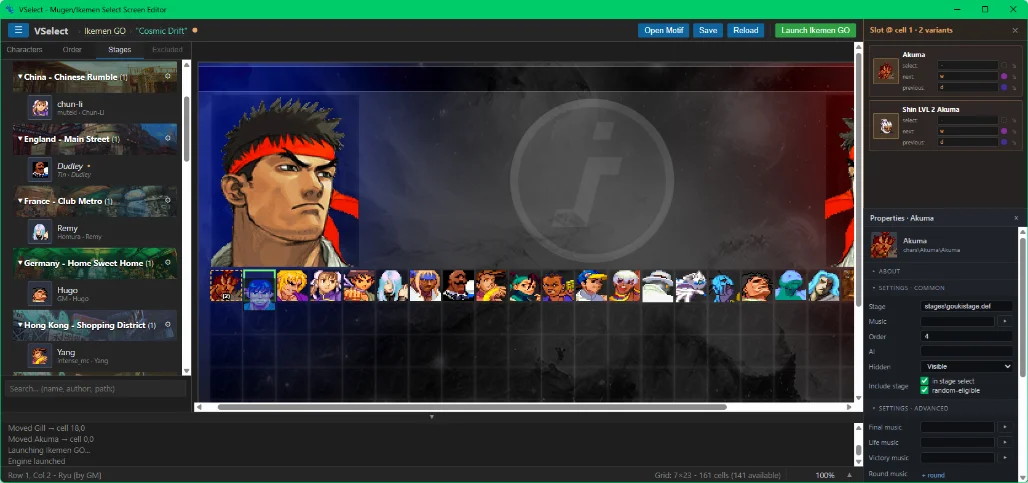Select Remy portrait in the Stages list
The image size is (1028, 483).
[x=40, y=231]
